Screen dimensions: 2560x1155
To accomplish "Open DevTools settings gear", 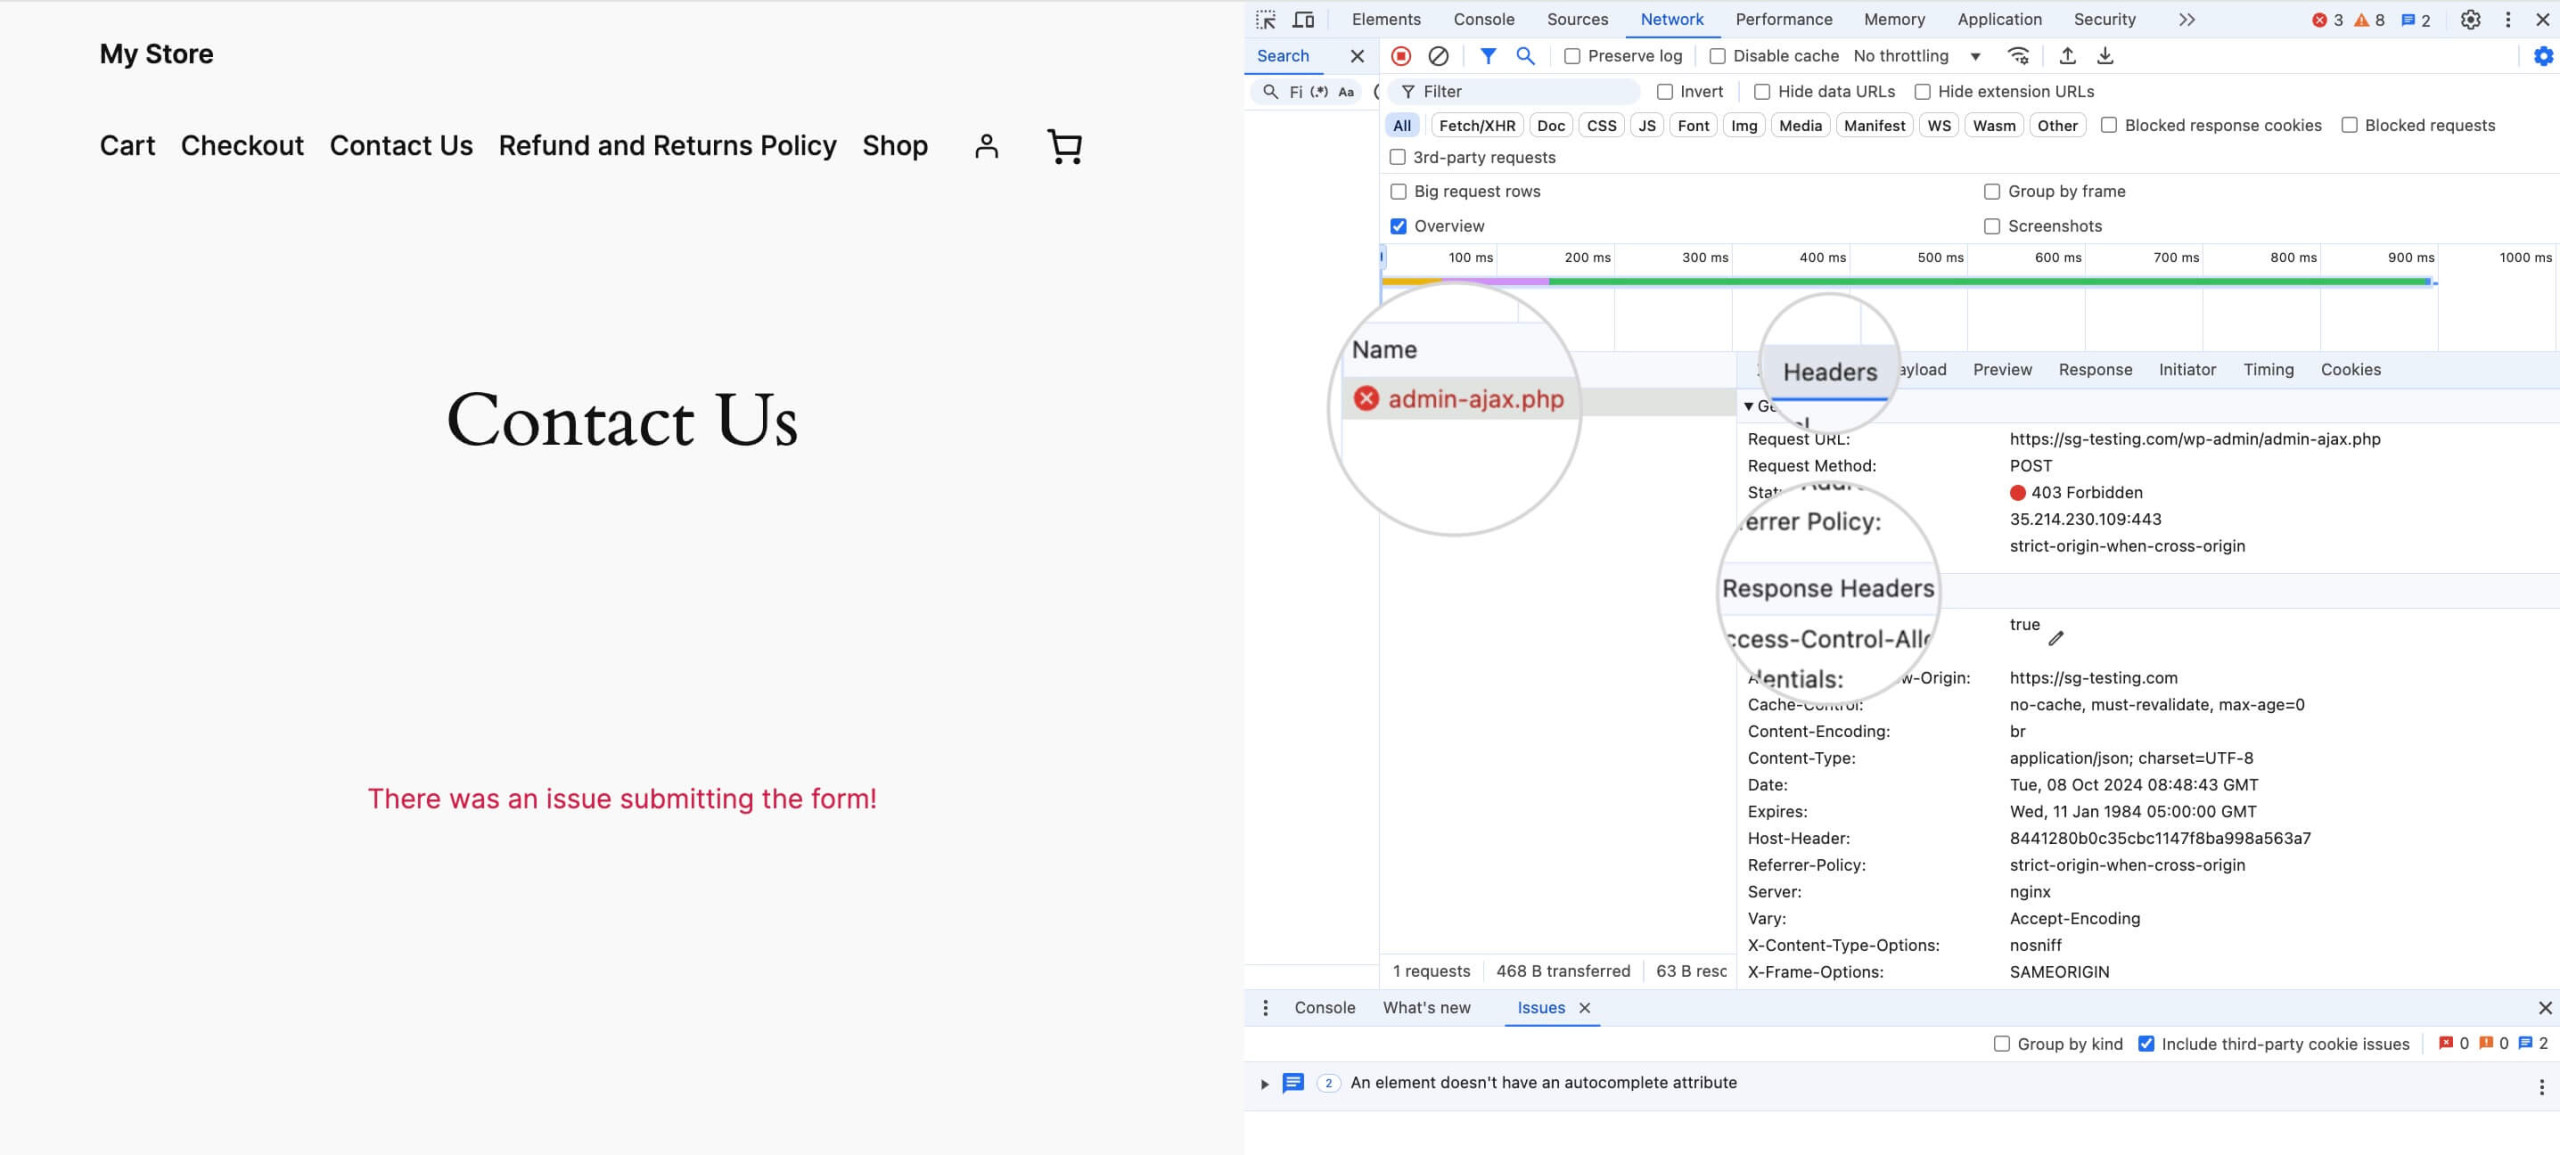I will [x=2470, y=19].
